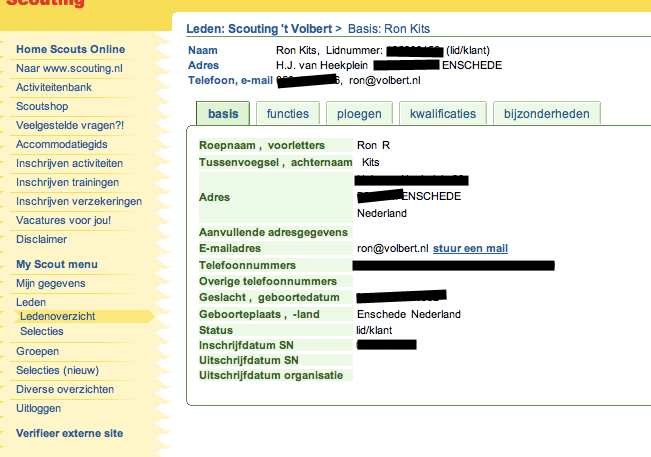Switch to the bijzonderheden tab
Screen dimensions: 651x457
click(546, 113)
